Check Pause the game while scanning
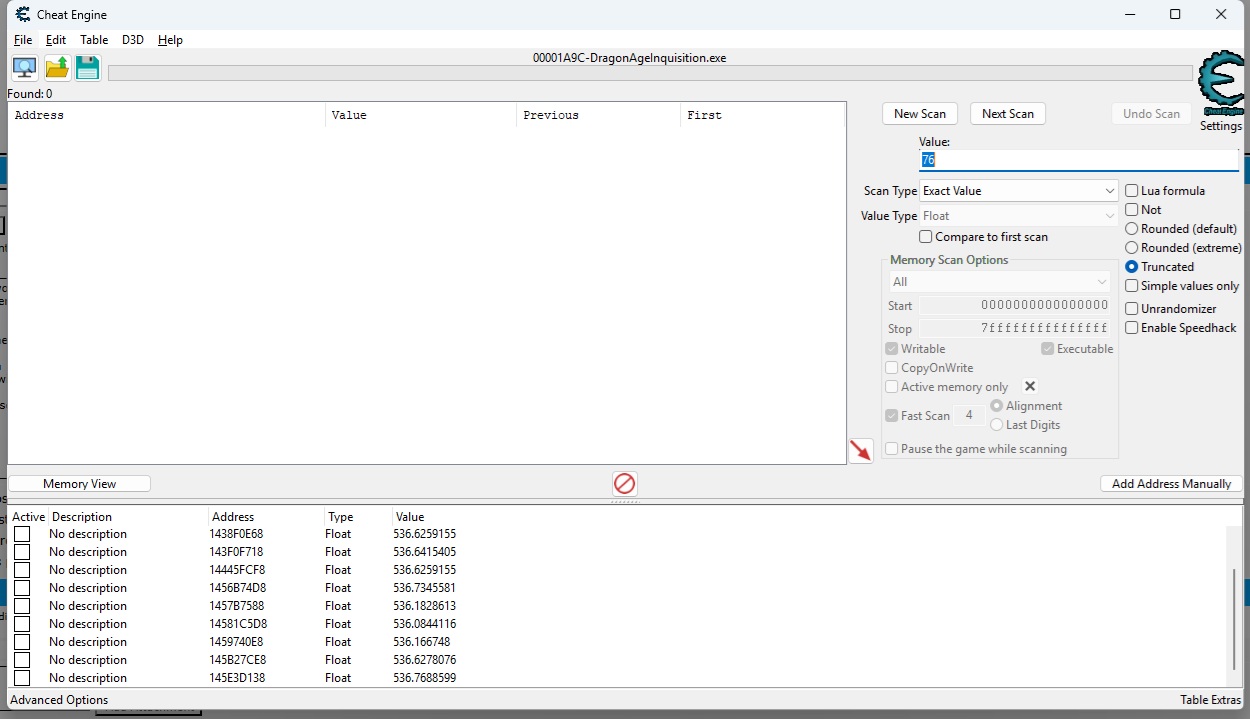Image resolution: width=1250 pixels, height=719 pixels. pos(892,449)
